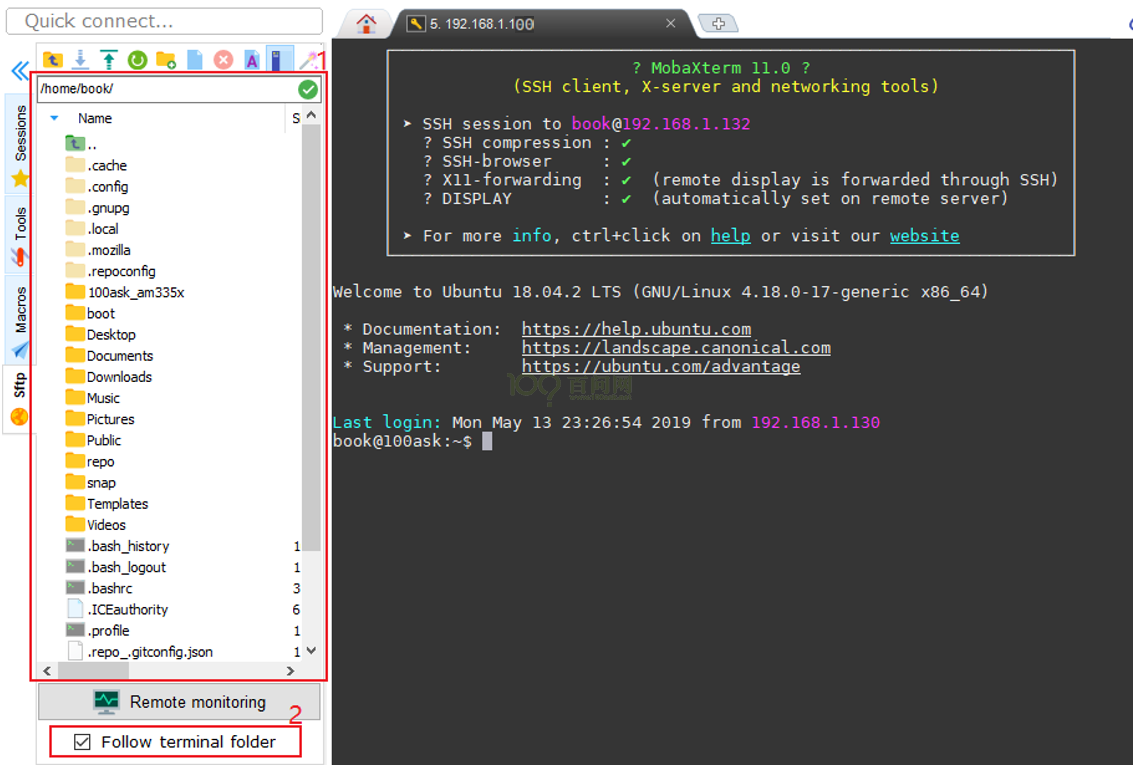Select the Documents folder
Viewport: 1138px width, 773px height.
(109, 356)
